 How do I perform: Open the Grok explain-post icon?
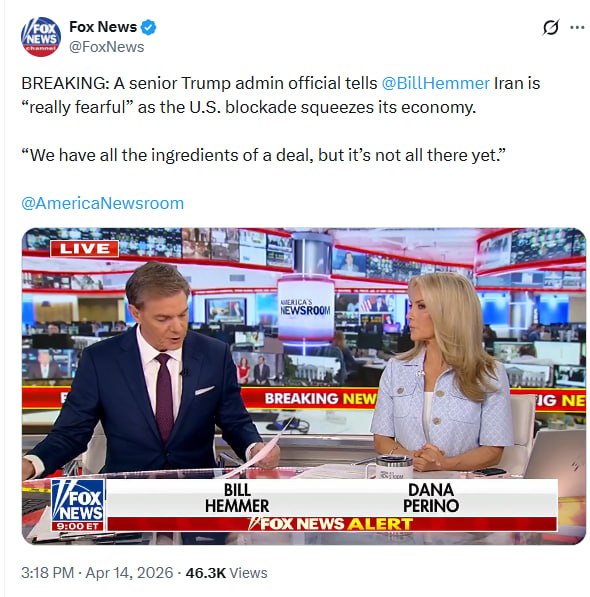pos(550,27)
